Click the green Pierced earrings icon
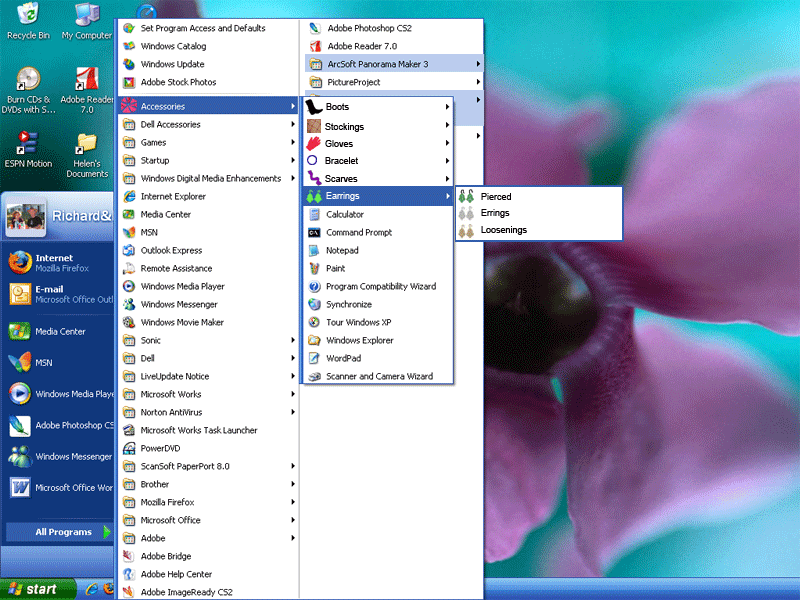The height and width of the screenshot is (600, 800). (466, 196)
